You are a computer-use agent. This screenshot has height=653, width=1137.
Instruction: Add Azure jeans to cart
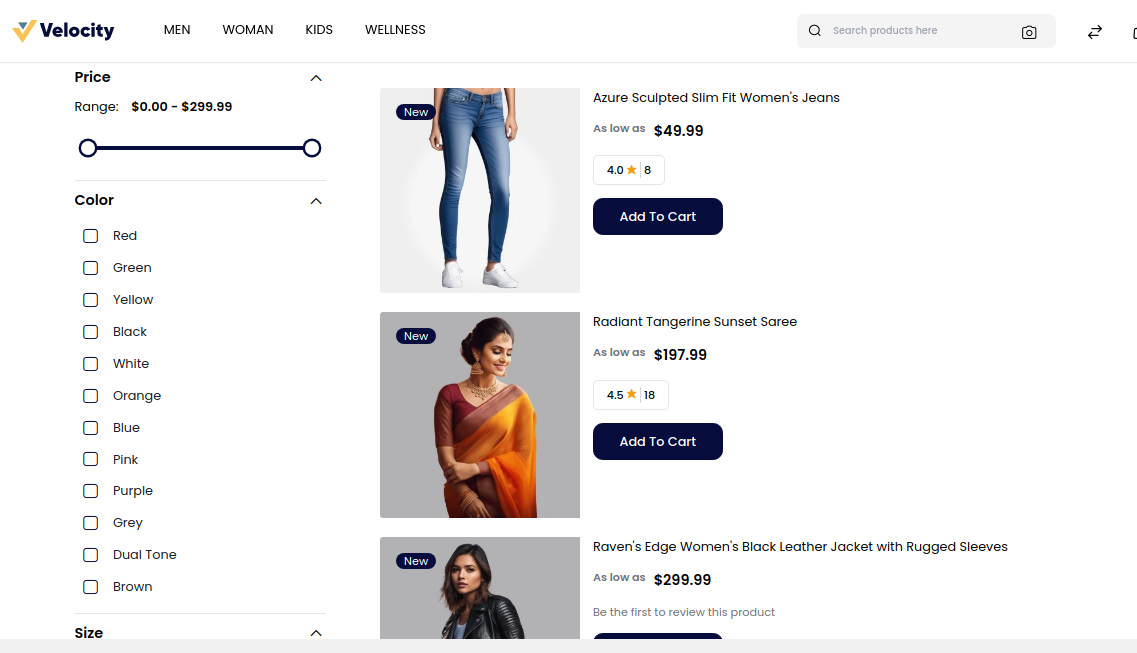[x=658, y=217]
